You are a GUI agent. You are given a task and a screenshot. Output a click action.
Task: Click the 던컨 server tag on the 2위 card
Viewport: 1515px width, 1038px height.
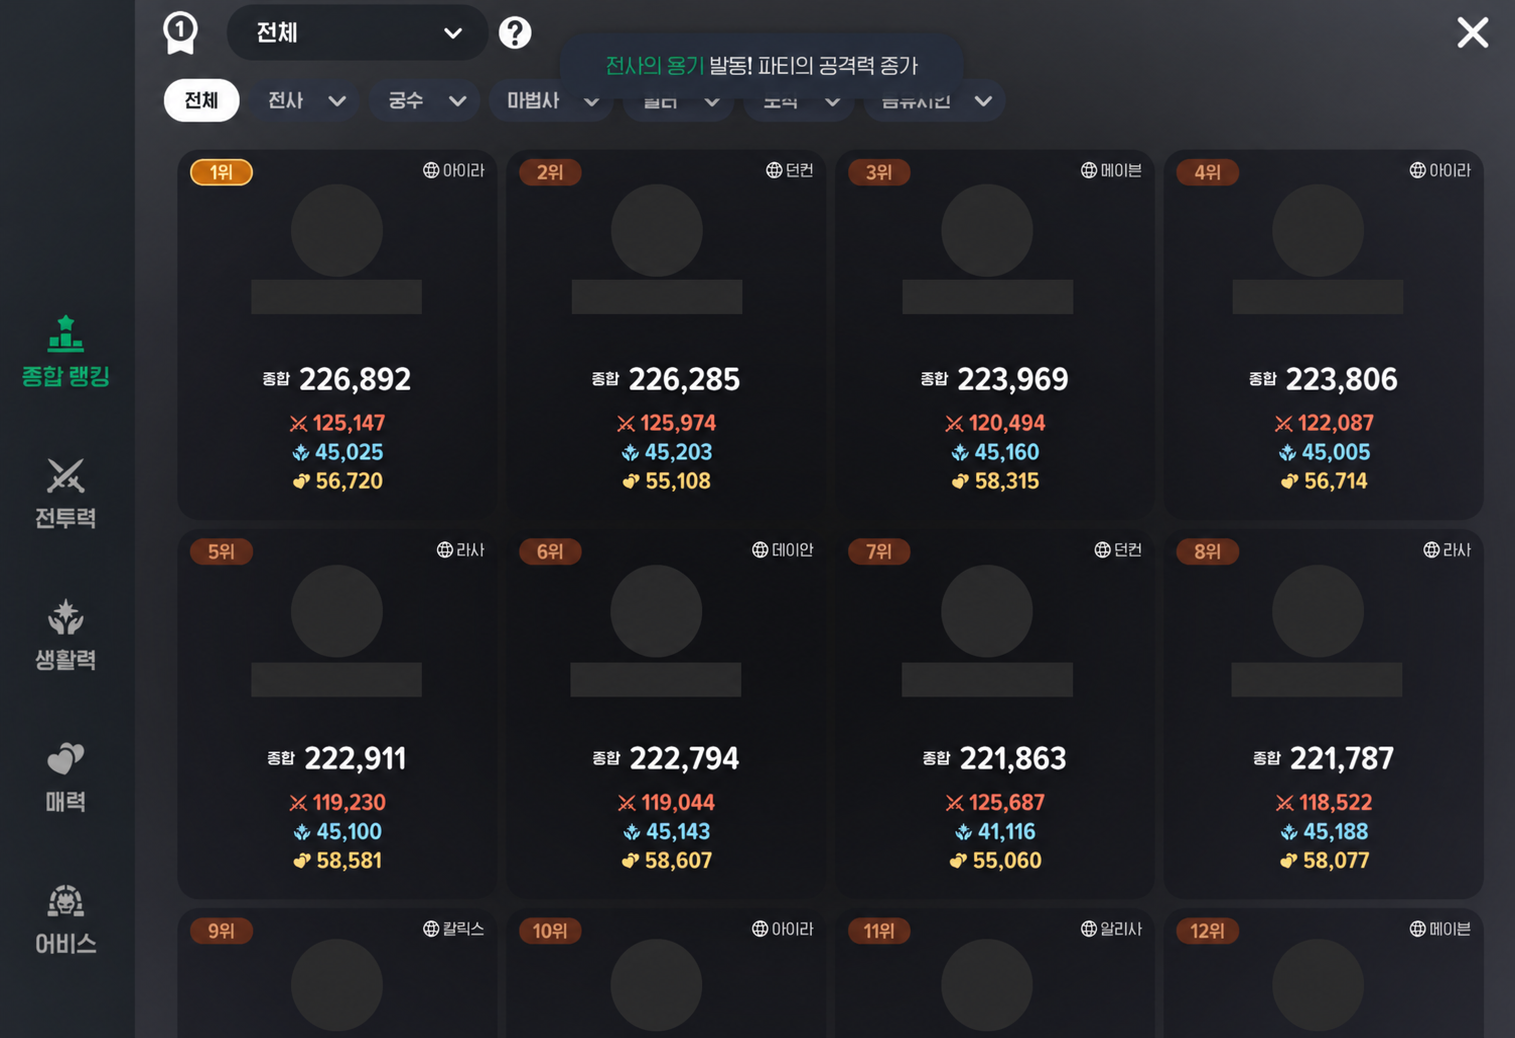click(790, 170)
